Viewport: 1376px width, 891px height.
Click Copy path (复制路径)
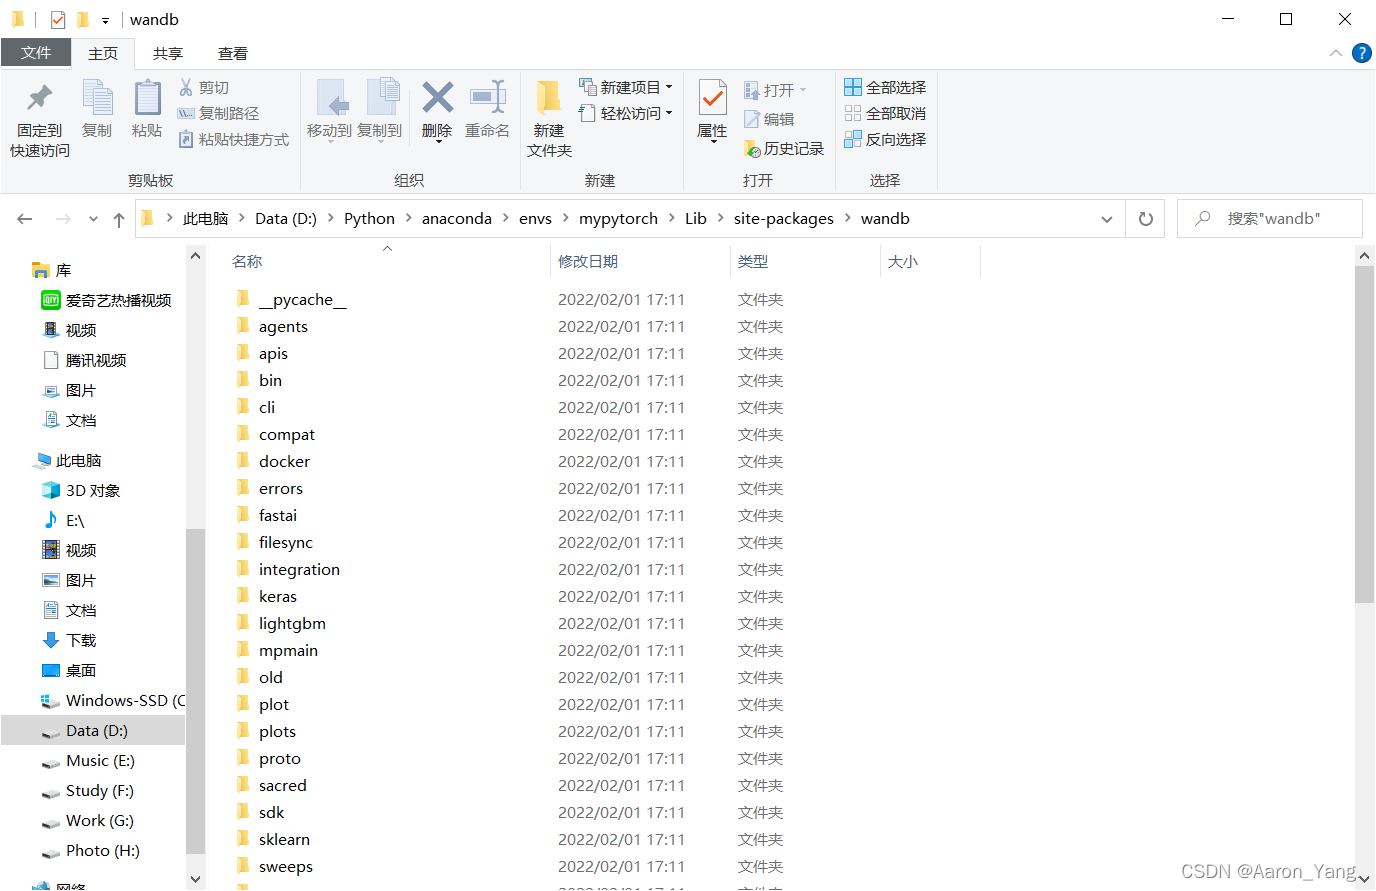[218, 114]
